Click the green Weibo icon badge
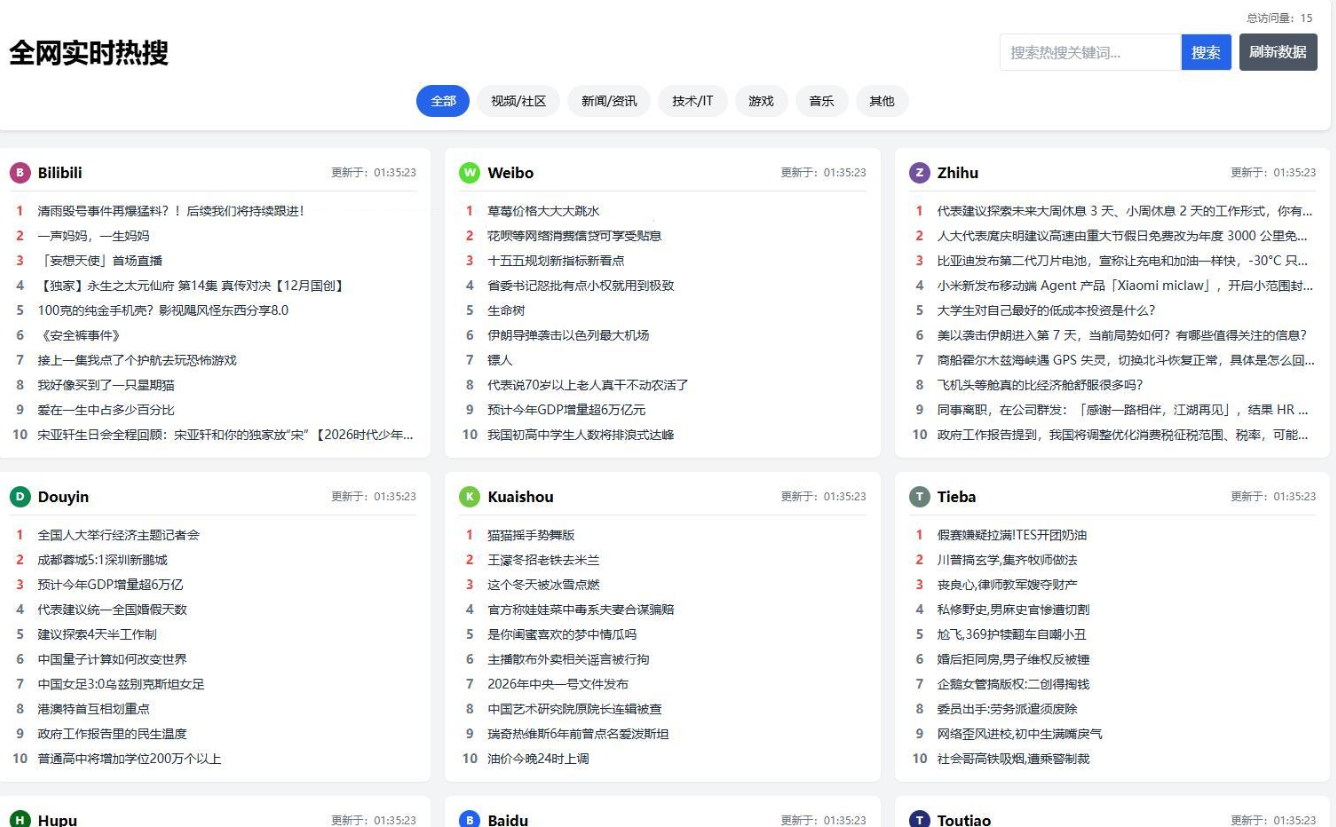 pos(469,173)
